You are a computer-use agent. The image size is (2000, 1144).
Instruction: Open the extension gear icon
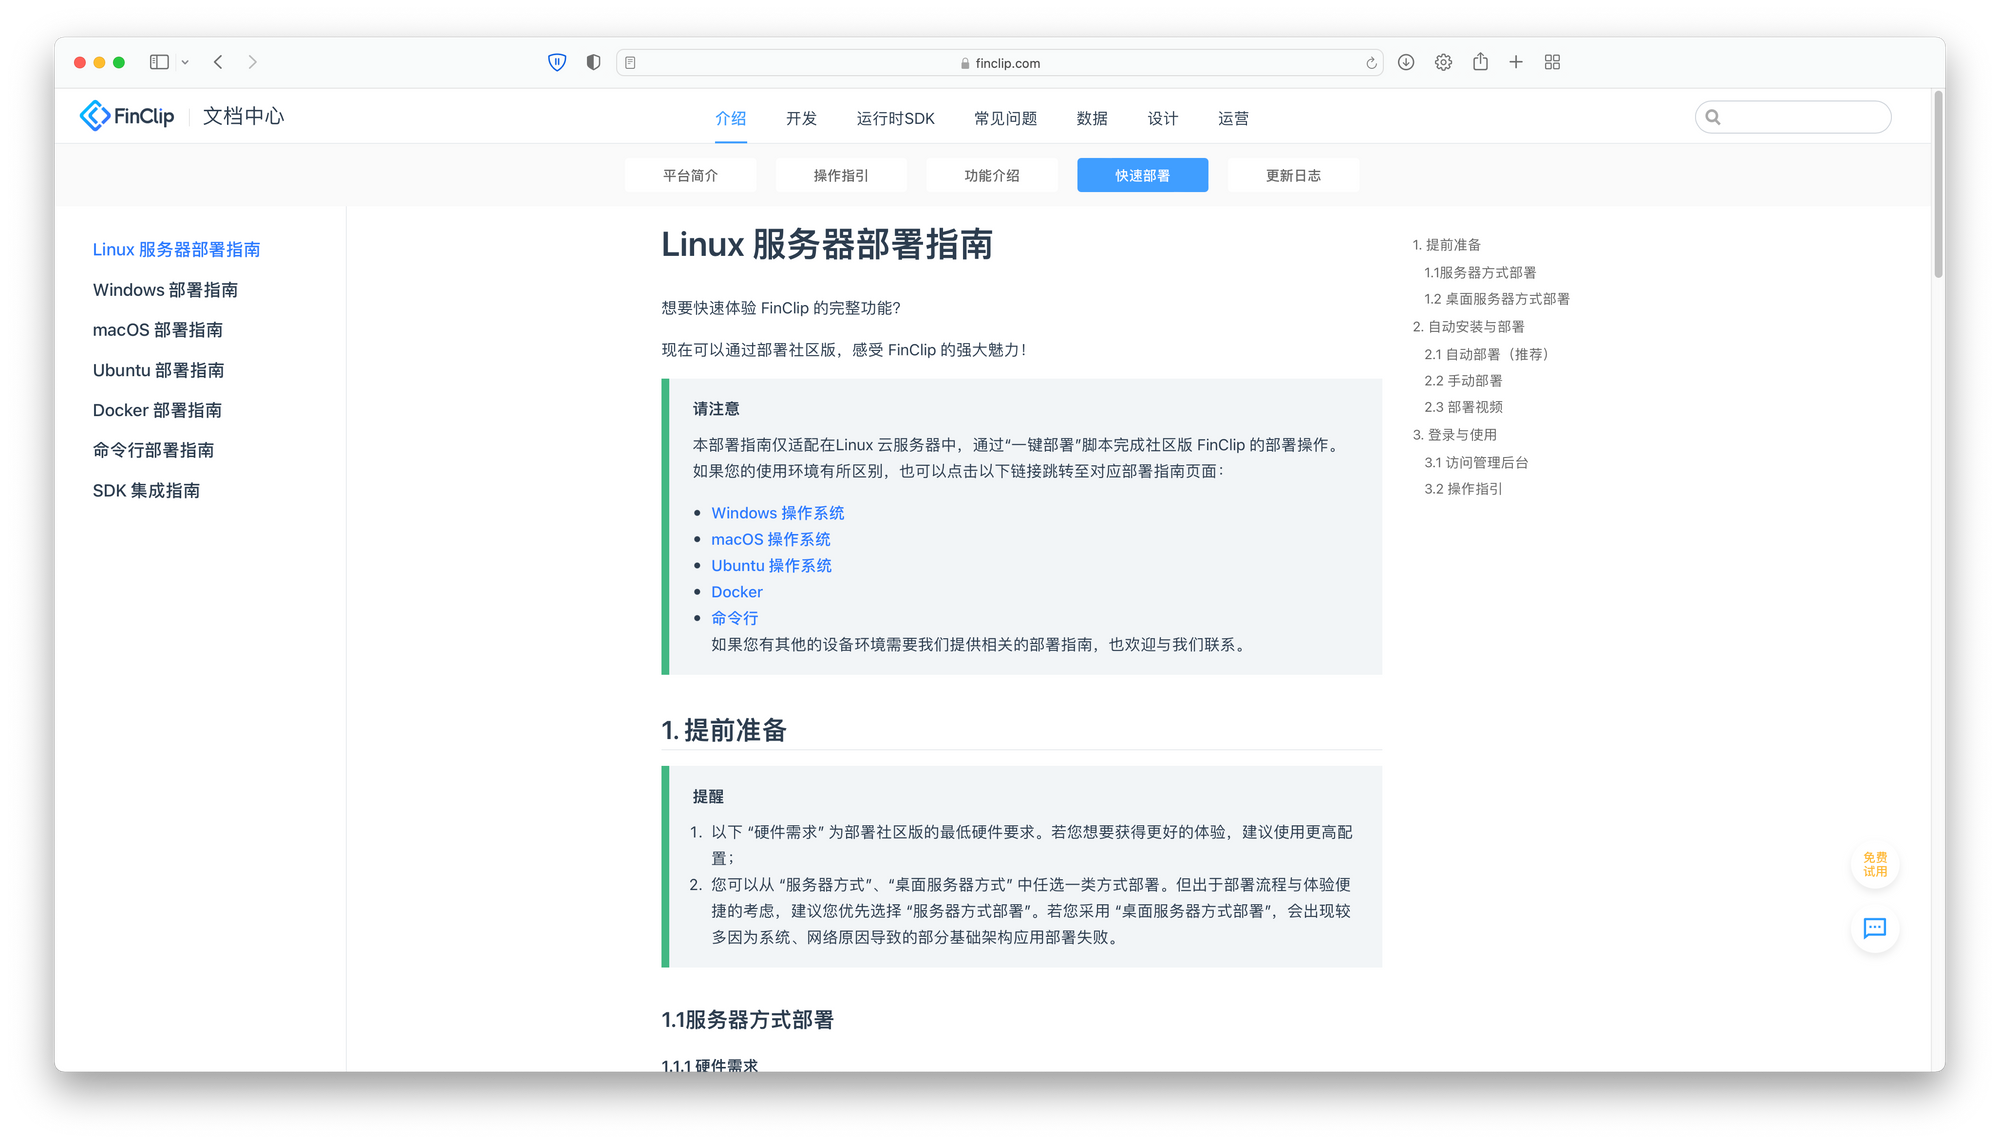click(1443, 62)
